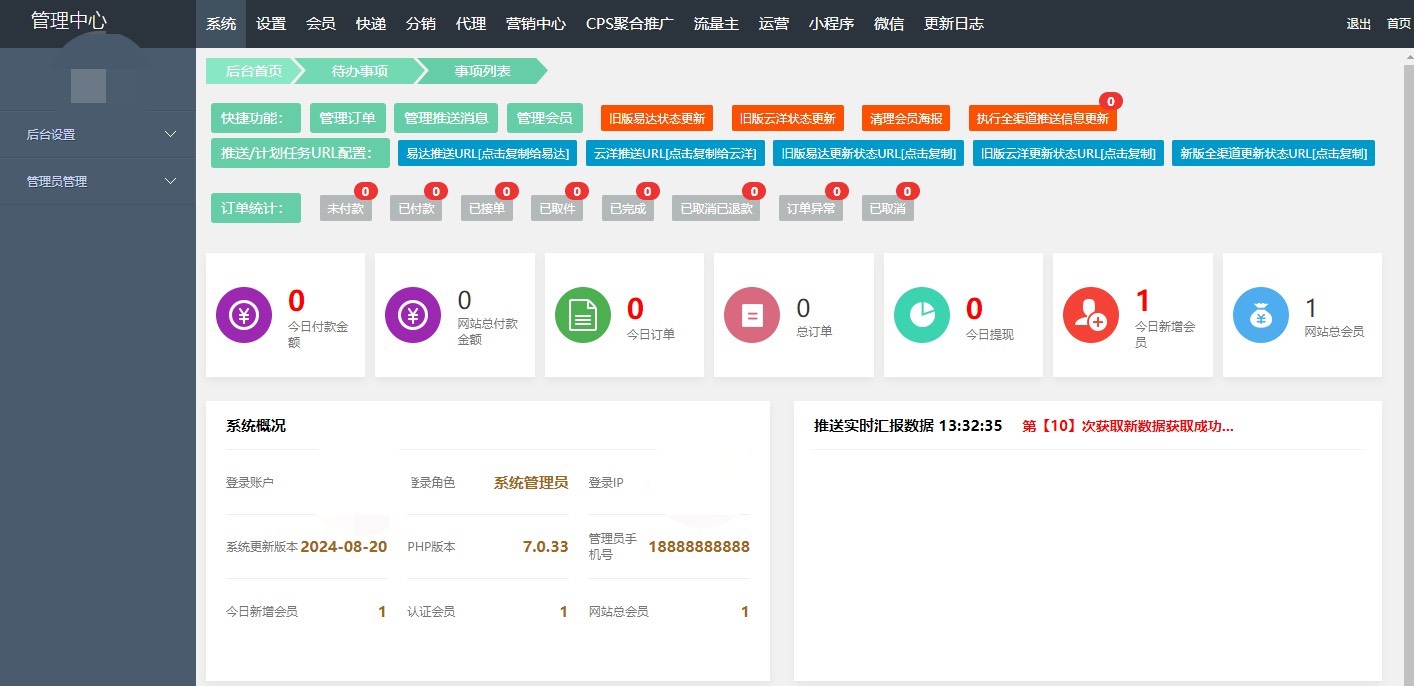Expand the 管理员管理 sidebar menu
The width and height of the screenshot is (1414, 686).
pyautogui.click(x=98, y=181)
